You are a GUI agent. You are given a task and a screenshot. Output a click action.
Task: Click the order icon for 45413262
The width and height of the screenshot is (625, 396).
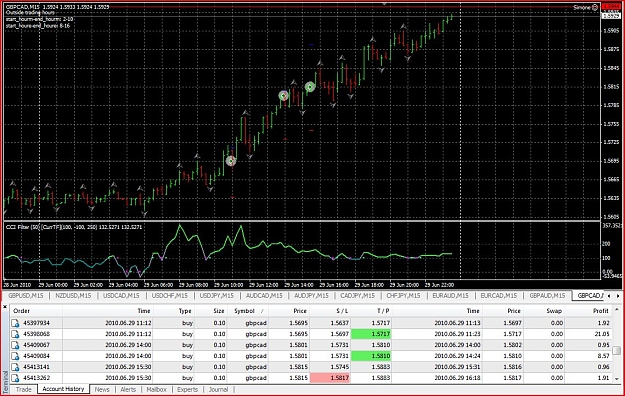[x=15, y=378]
